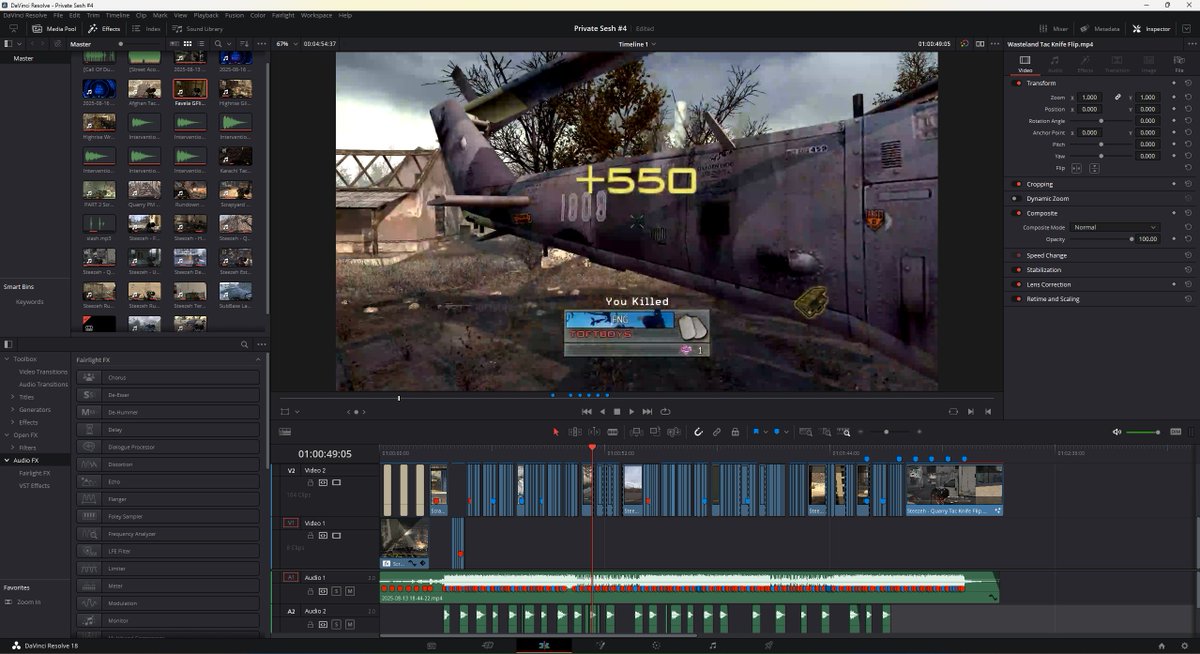Activate the Dynamic Trim Mode tool
This screenshot has width=1200, height=654.
click(x=593, y=432)
